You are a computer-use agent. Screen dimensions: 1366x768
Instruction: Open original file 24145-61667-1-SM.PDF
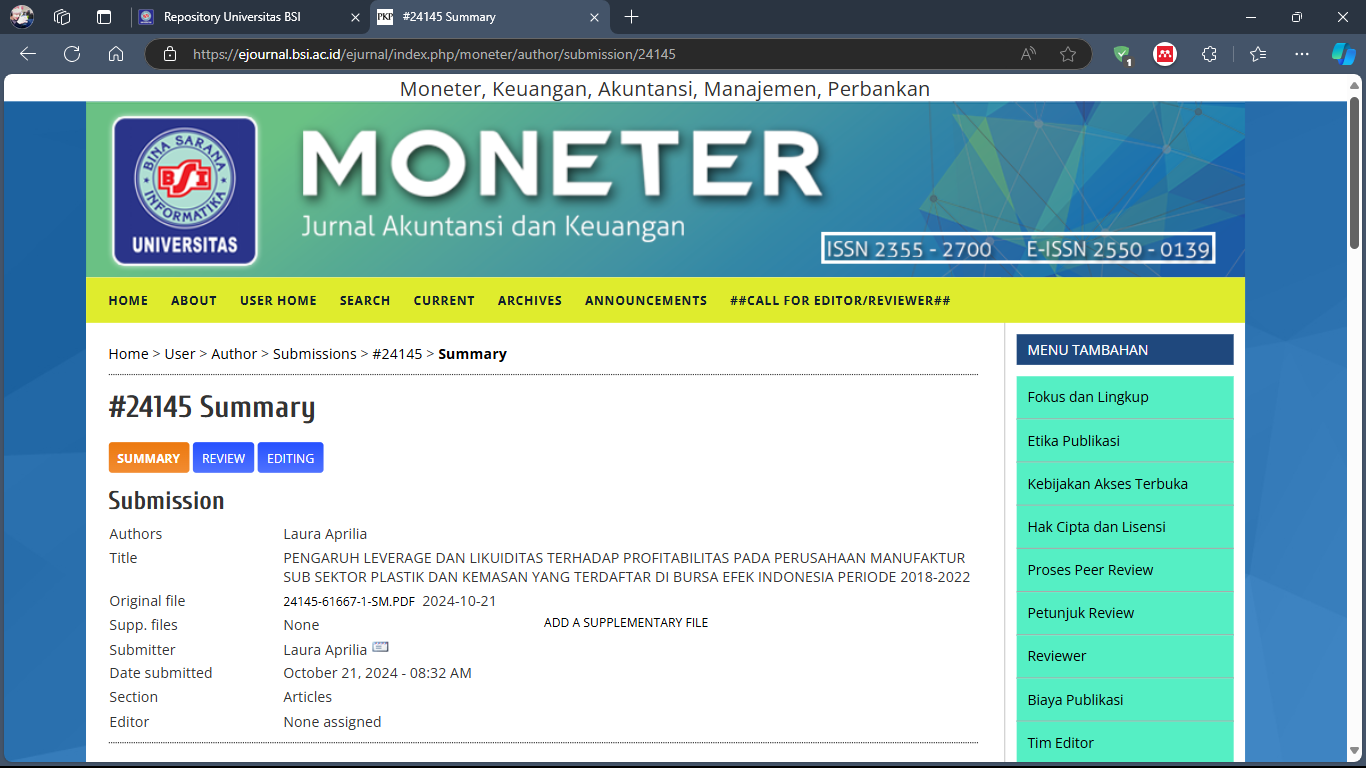click(x=349, y=602)
